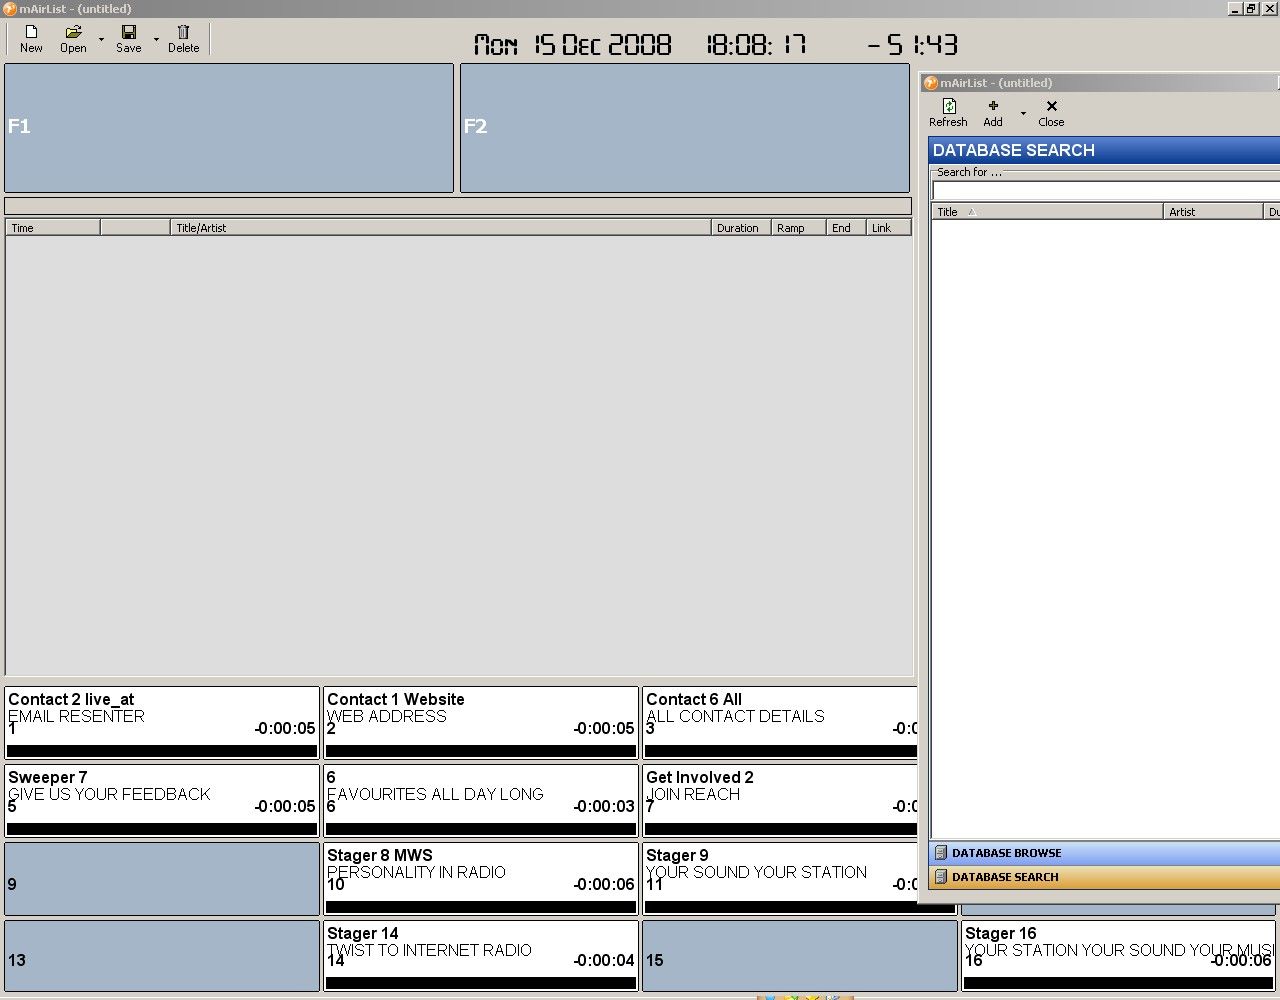Expand the Save button dropdown arrow
The width and height of the screenshot is (1280, 1000).
coord(156,40)
